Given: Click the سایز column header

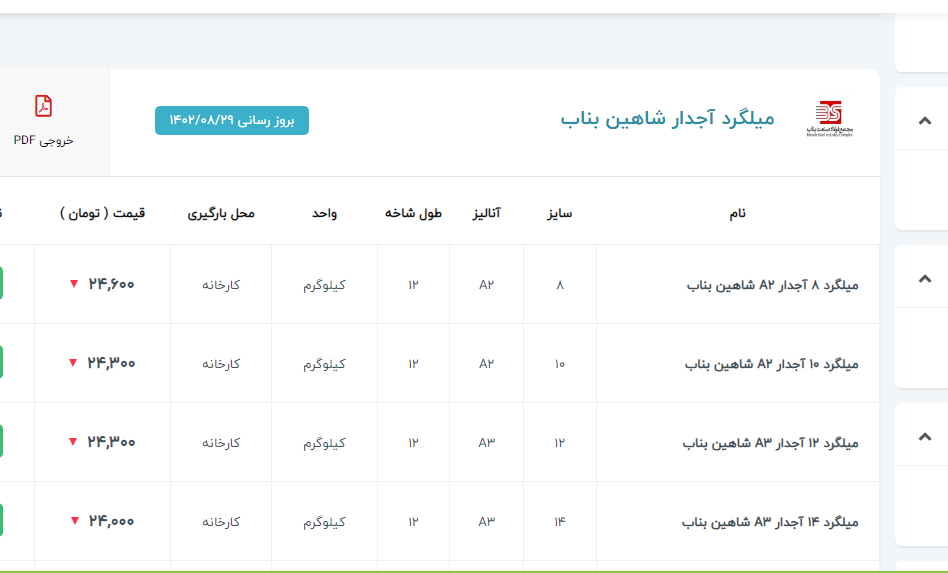Looking at the screenshot, I should 559,213.
